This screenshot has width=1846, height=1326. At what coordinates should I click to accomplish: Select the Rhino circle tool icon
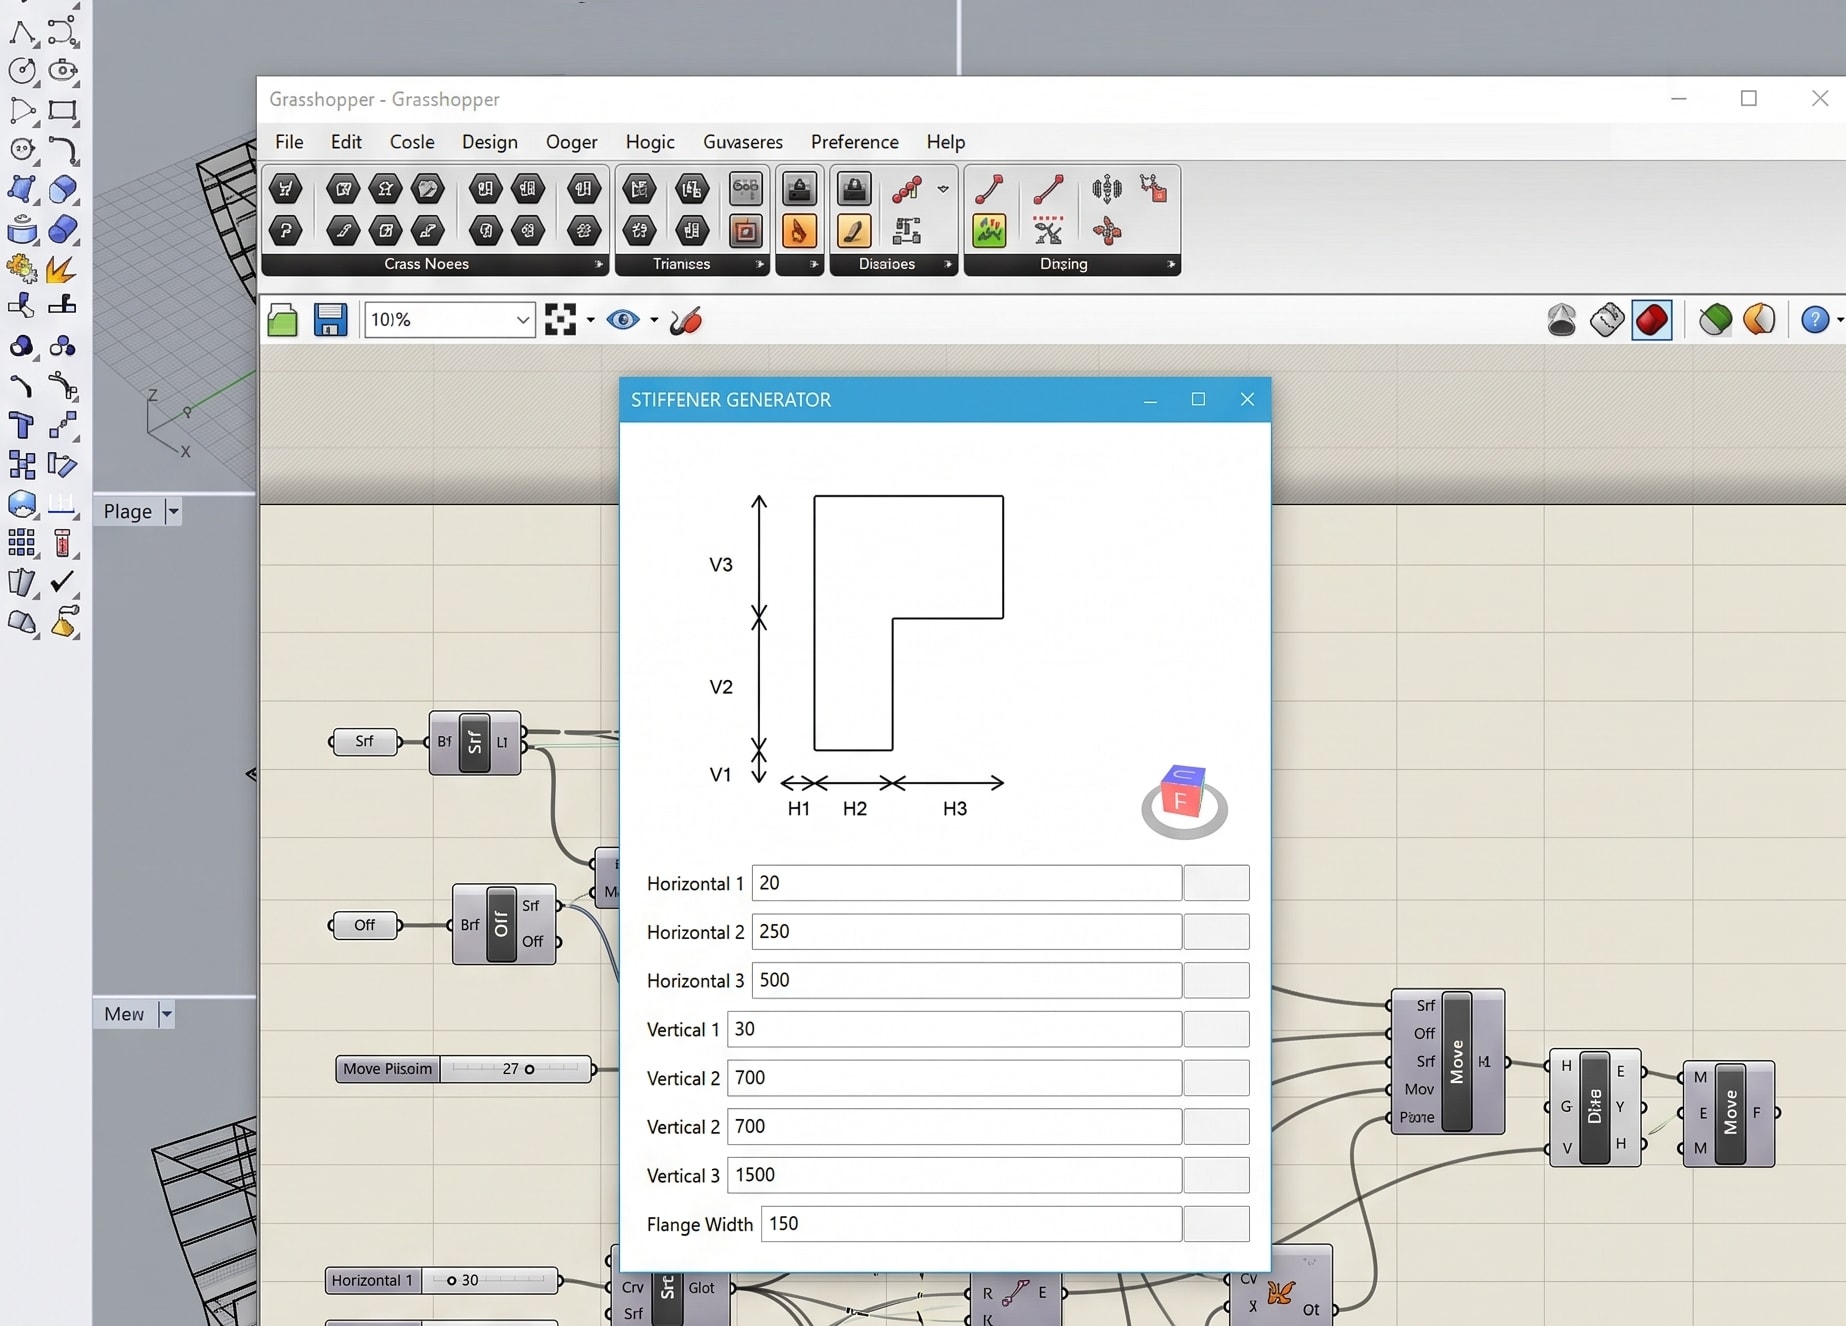pyautogui.click(x=22, y=70)
